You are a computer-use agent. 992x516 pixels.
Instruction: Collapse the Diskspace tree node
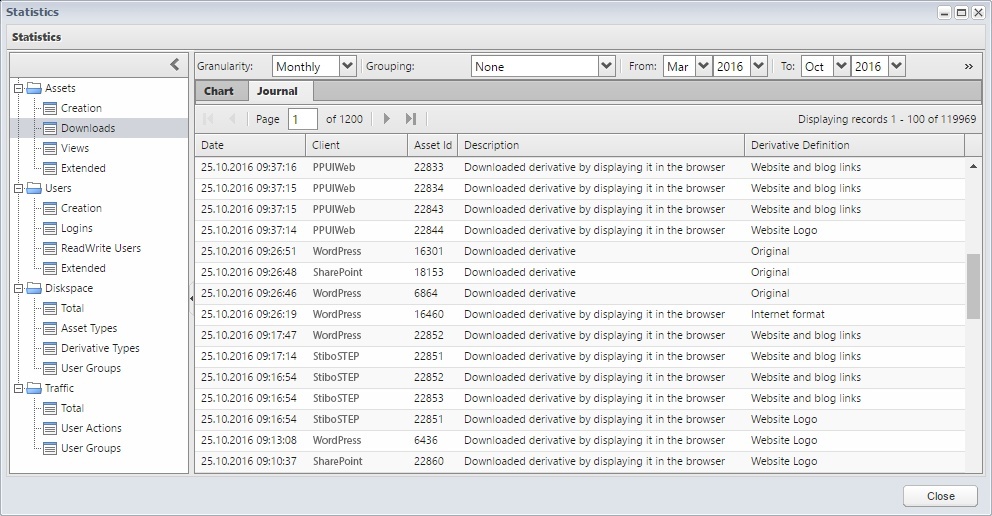click(18, 288)
